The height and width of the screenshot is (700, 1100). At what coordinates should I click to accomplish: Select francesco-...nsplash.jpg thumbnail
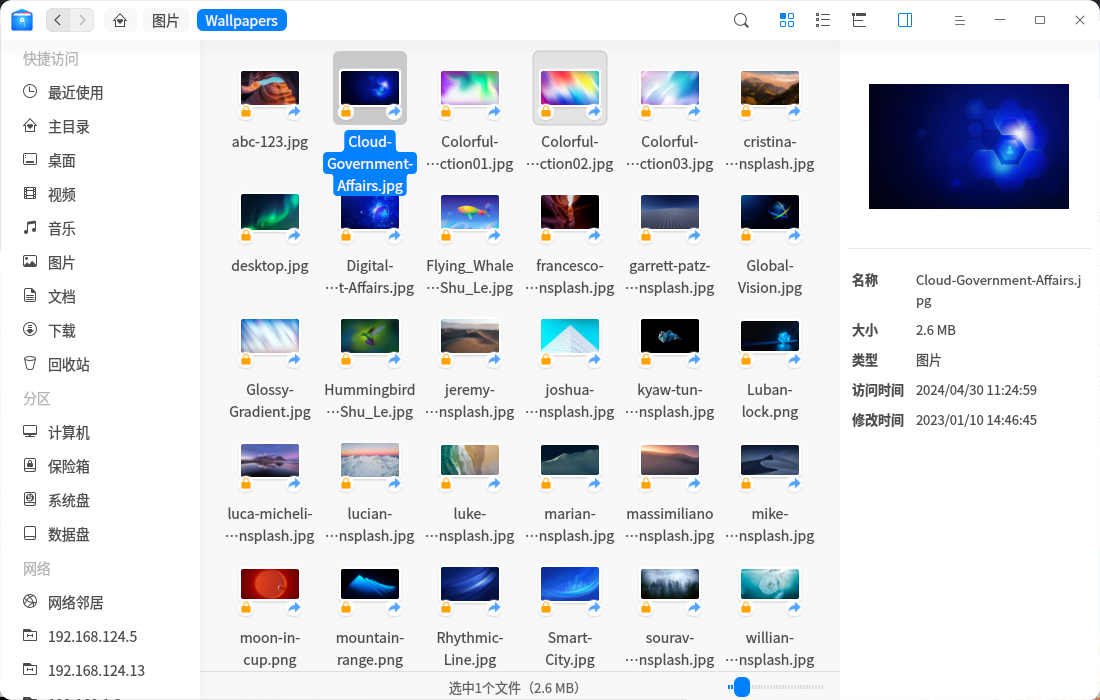point(570,213)
